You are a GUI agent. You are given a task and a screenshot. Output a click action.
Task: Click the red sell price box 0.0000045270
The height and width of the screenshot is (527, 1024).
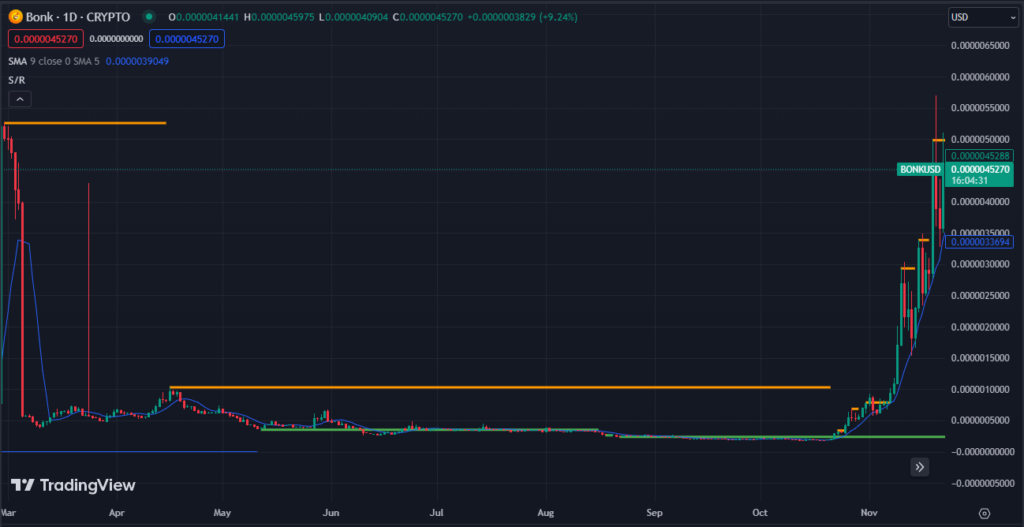point(46,39)
